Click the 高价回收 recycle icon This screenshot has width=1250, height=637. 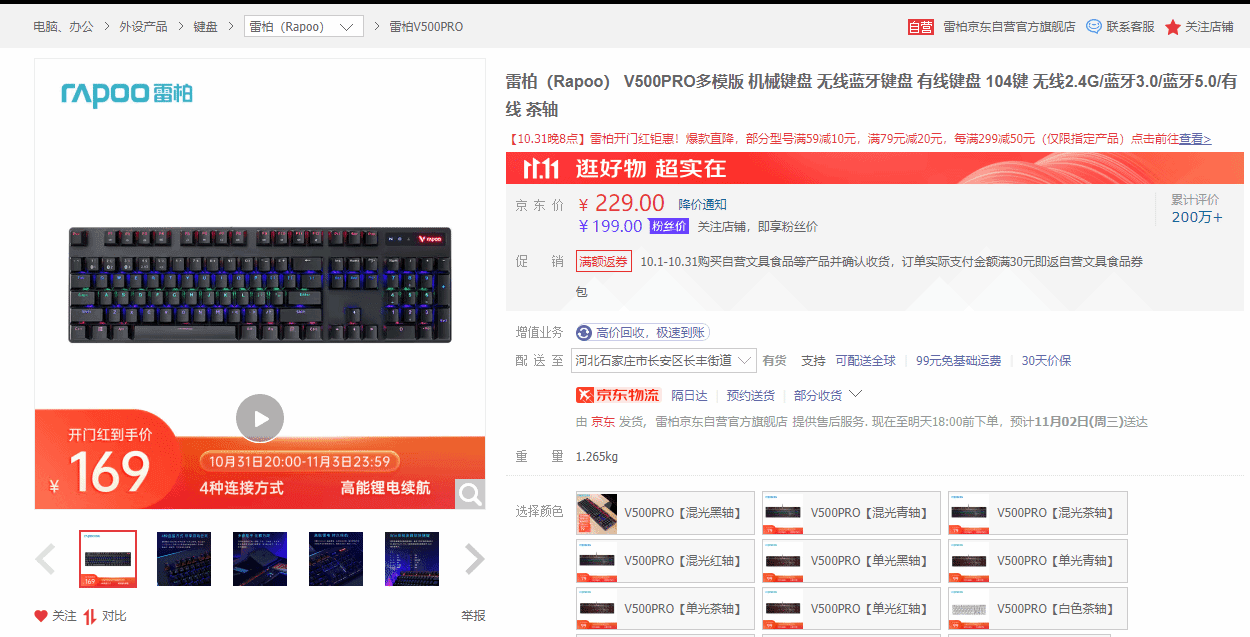(x=584, y=332)
